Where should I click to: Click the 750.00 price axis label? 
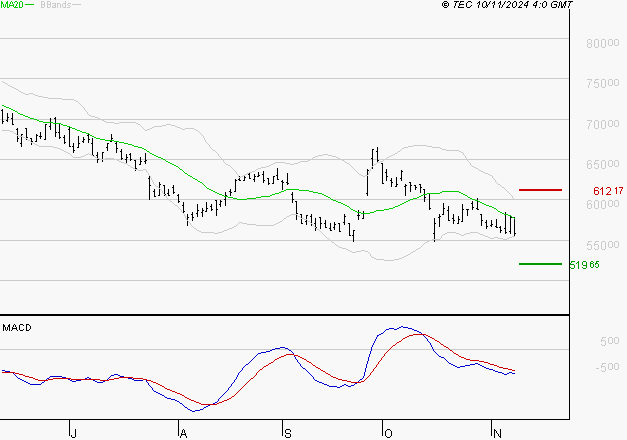click(x=603, y=83)
